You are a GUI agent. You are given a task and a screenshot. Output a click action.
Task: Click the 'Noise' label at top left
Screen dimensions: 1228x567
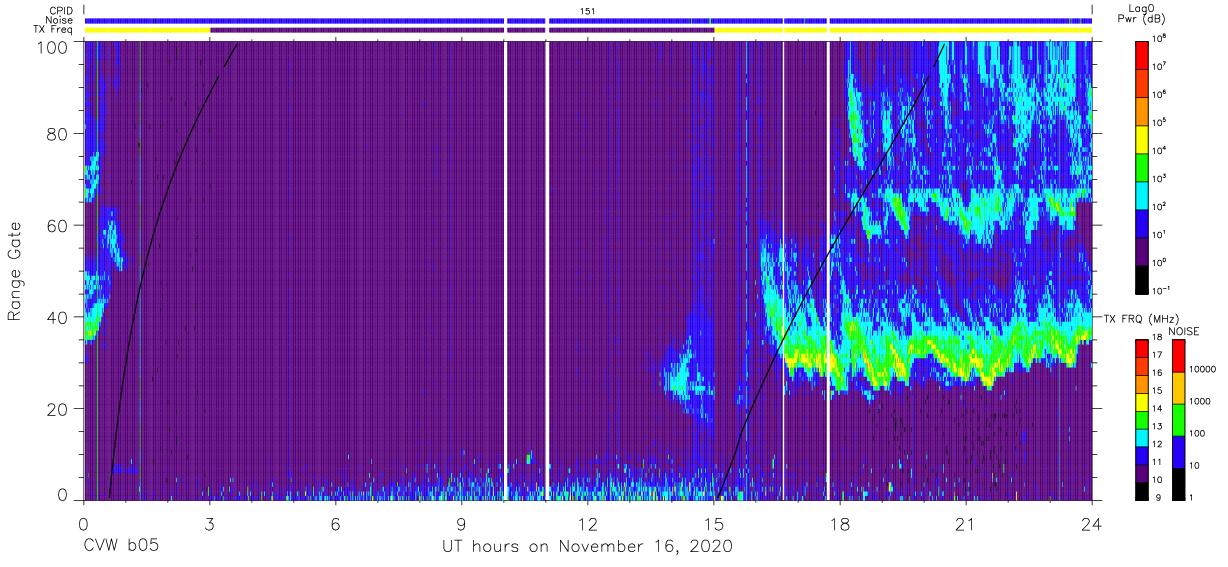coord(60,20)
